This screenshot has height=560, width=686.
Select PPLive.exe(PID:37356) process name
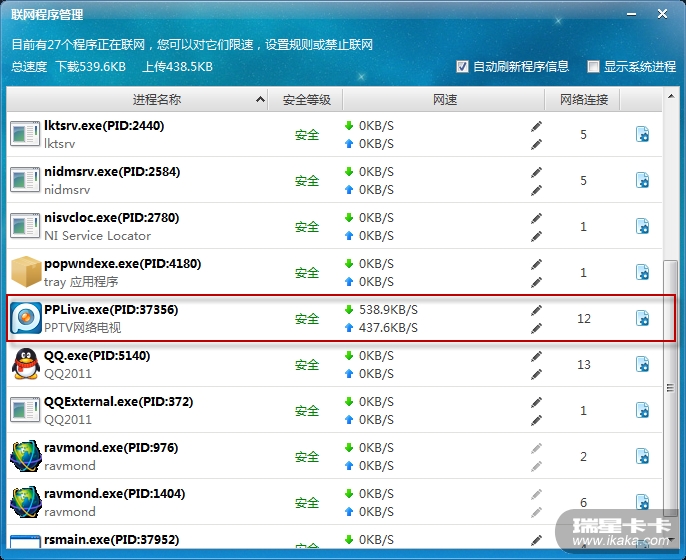(x=111, y=310)
